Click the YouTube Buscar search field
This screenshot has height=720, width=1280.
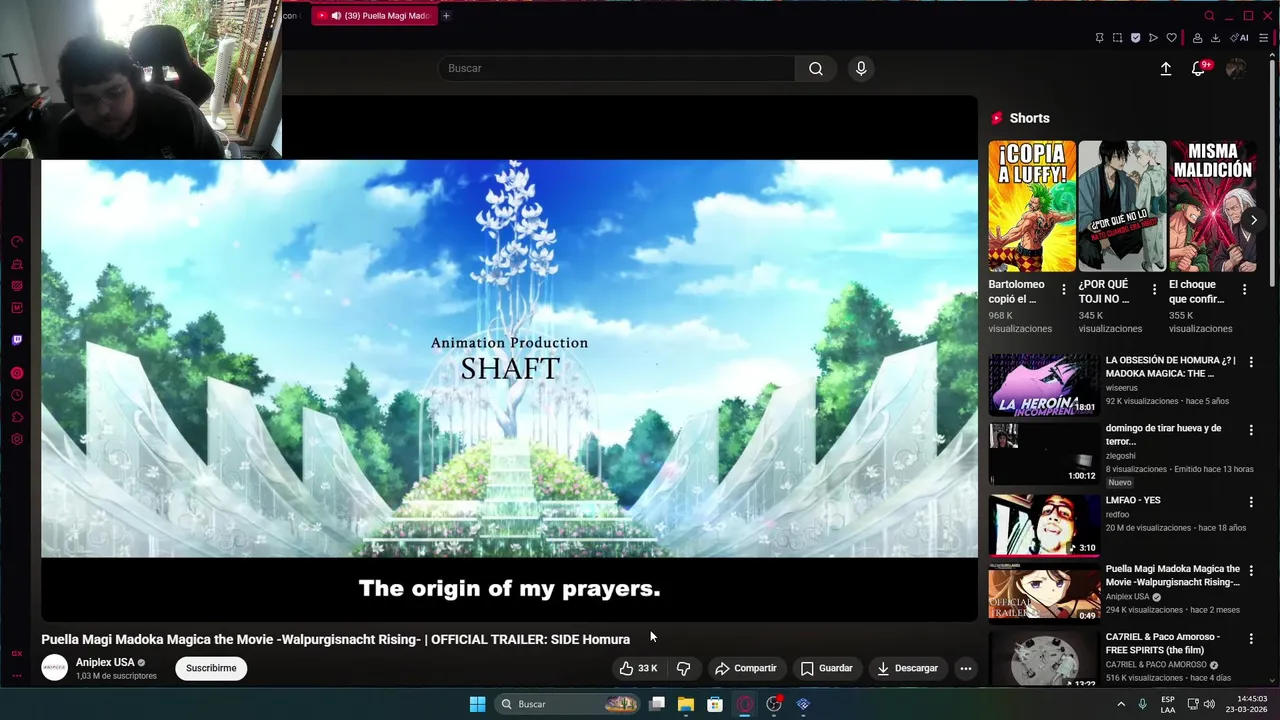617,68
